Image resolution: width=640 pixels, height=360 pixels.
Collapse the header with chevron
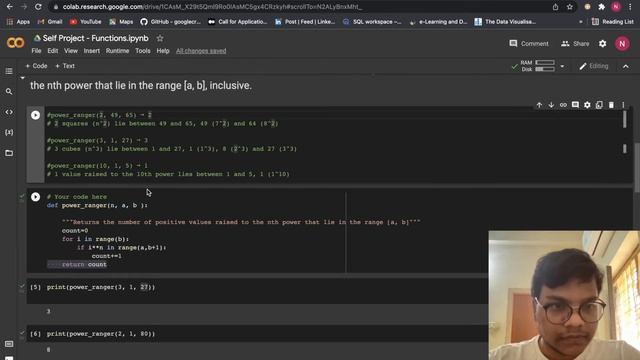point(626,66)
